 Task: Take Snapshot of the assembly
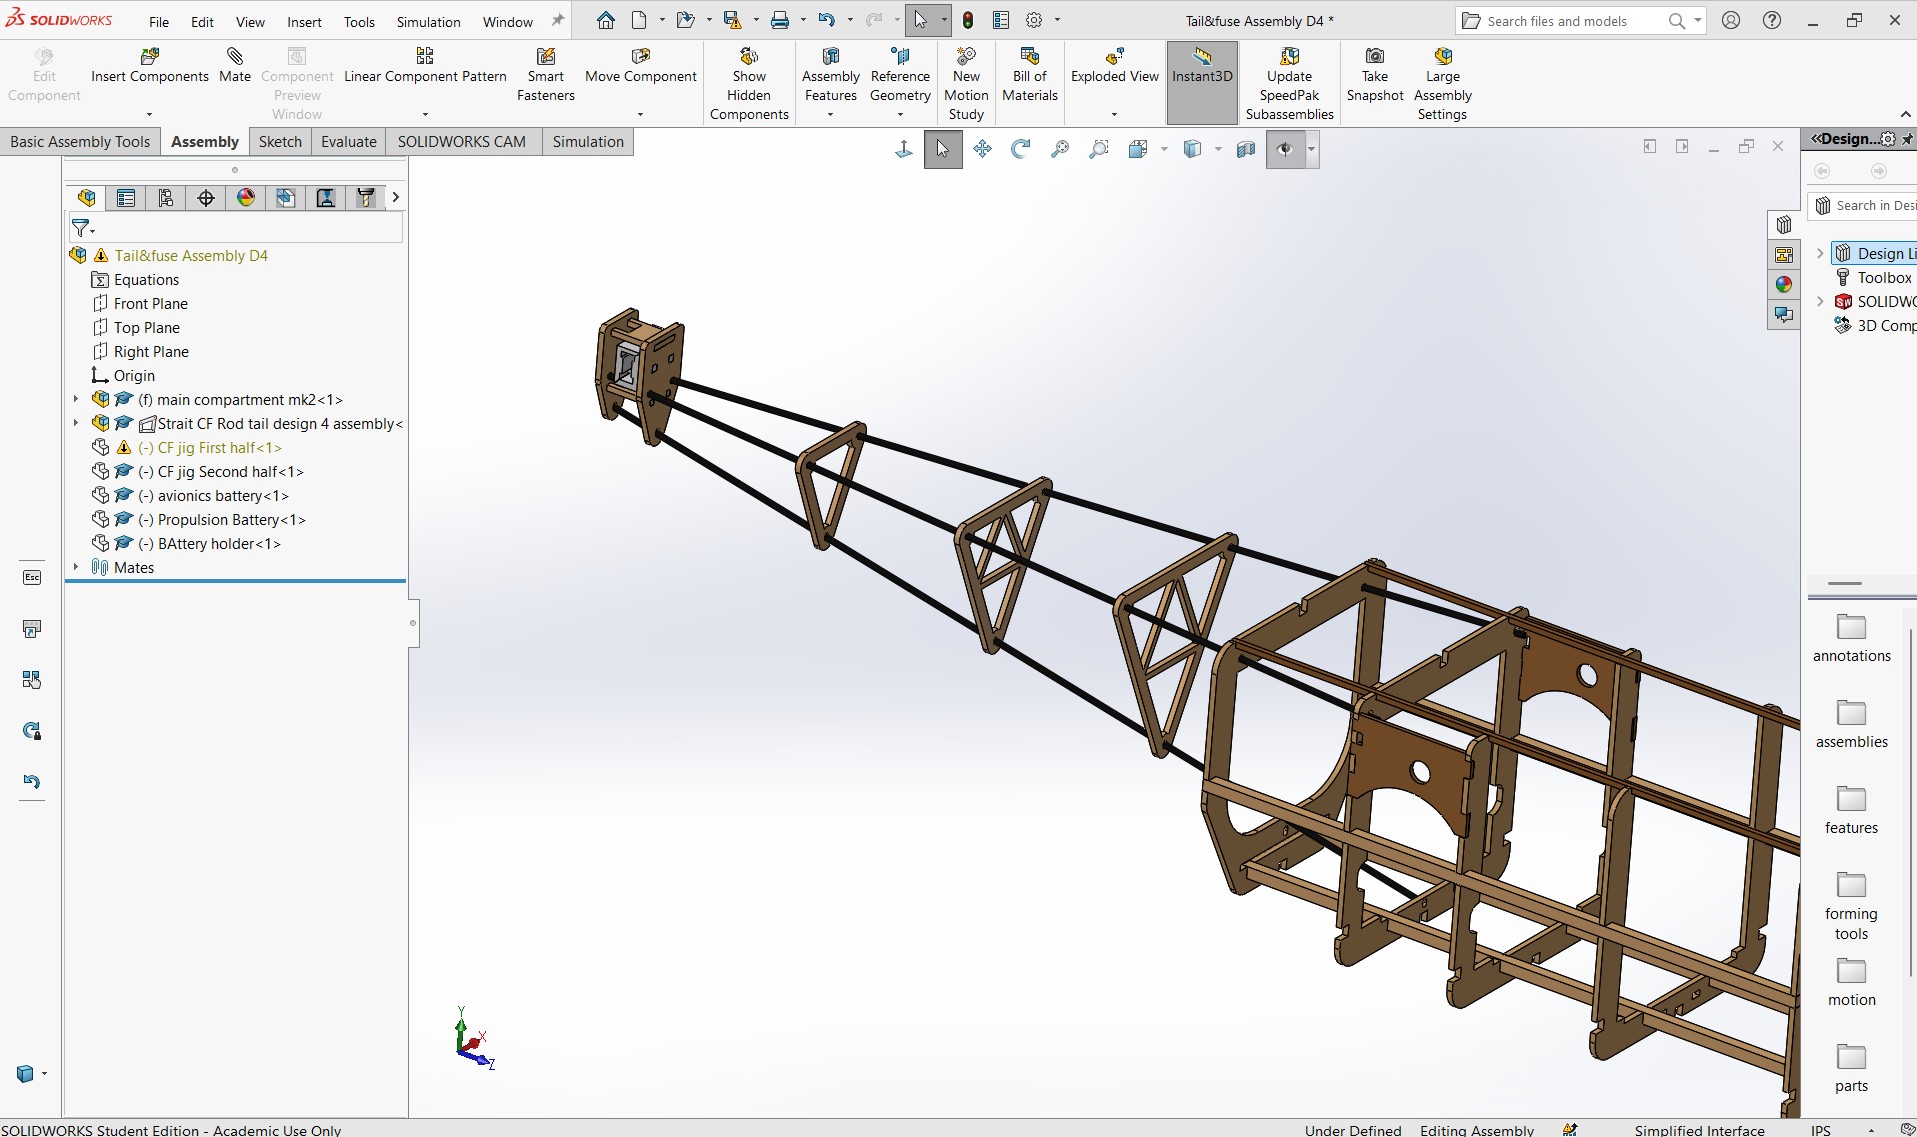point(1375,75)
